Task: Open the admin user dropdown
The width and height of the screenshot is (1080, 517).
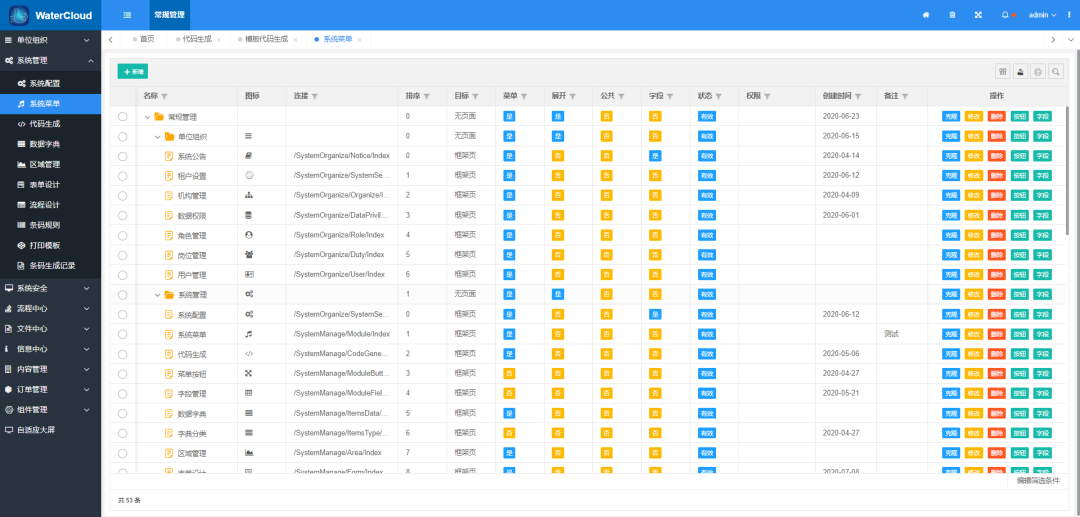Action: 1042,15
